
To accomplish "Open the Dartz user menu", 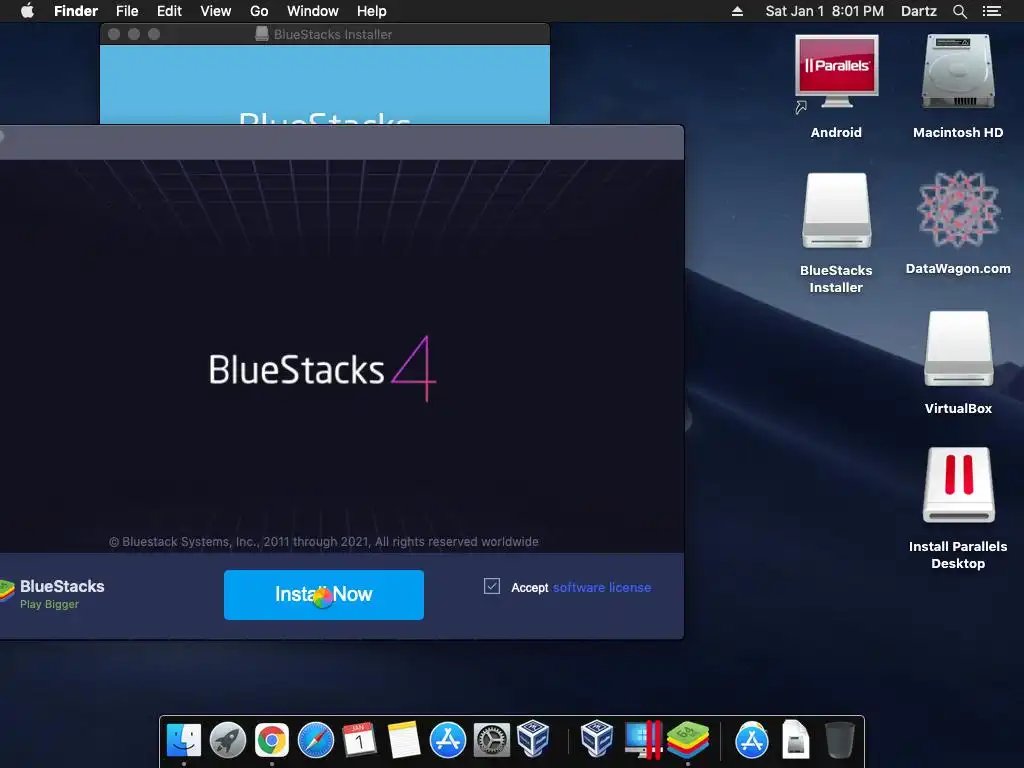I will coord(919,11).
